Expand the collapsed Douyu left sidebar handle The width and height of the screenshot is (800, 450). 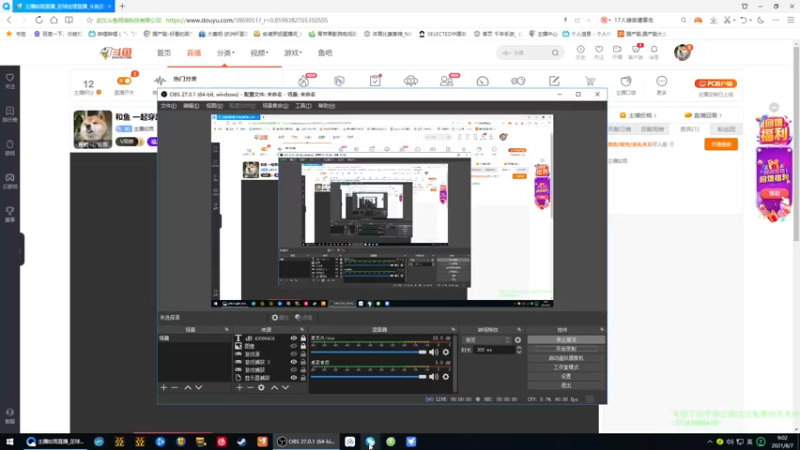(20, 249)
